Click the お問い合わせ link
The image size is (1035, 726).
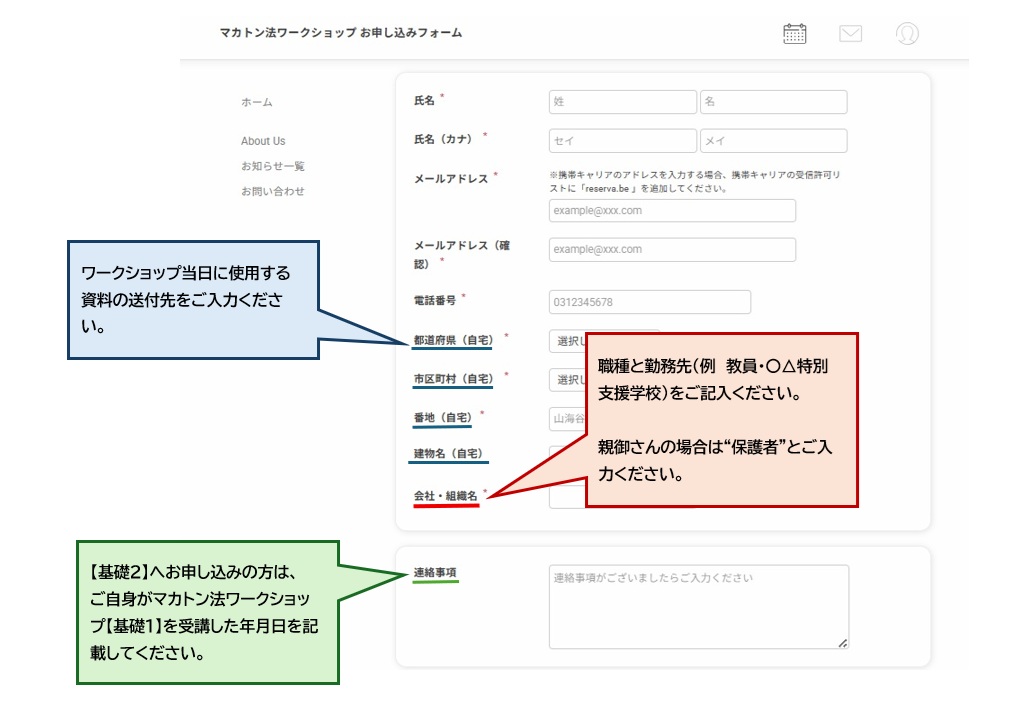pos(272,191)
